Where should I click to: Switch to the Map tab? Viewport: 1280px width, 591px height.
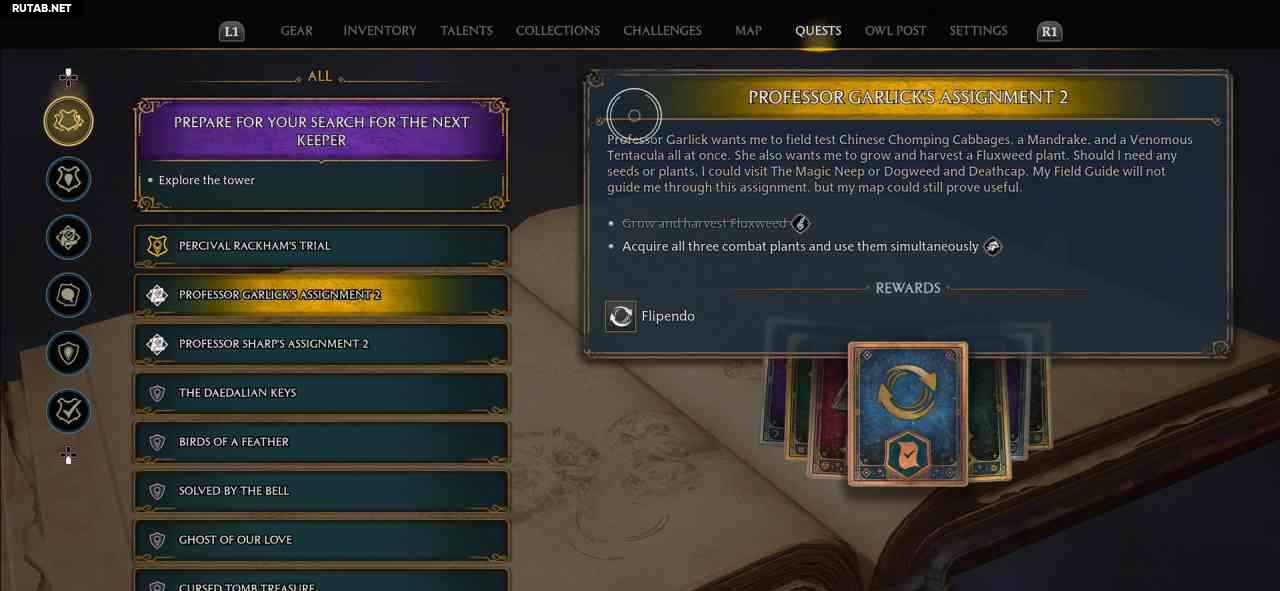pos(748,31)
